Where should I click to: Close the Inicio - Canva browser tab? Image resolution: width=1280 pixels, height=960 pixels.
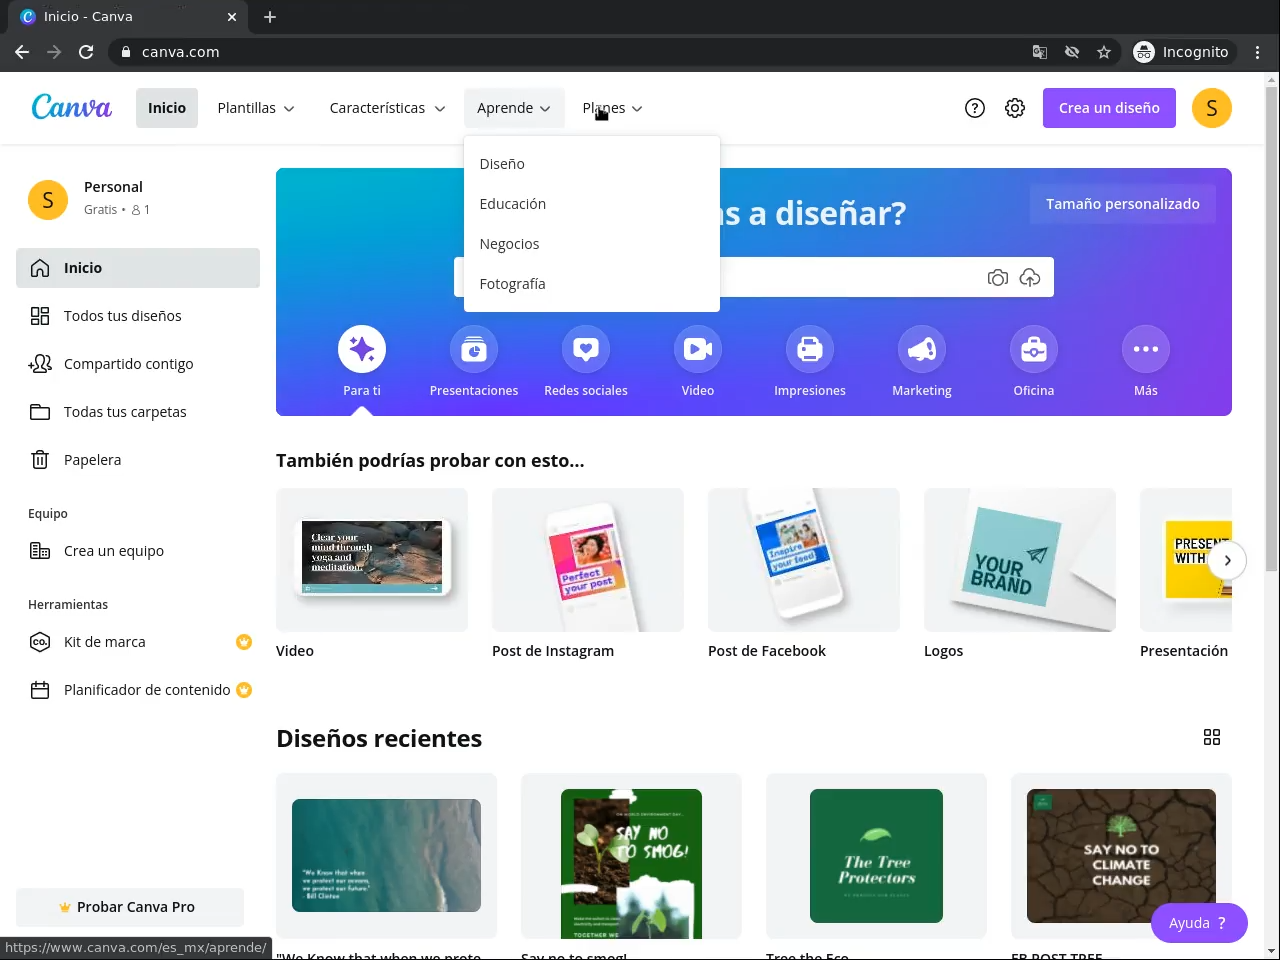click(232, 17)
